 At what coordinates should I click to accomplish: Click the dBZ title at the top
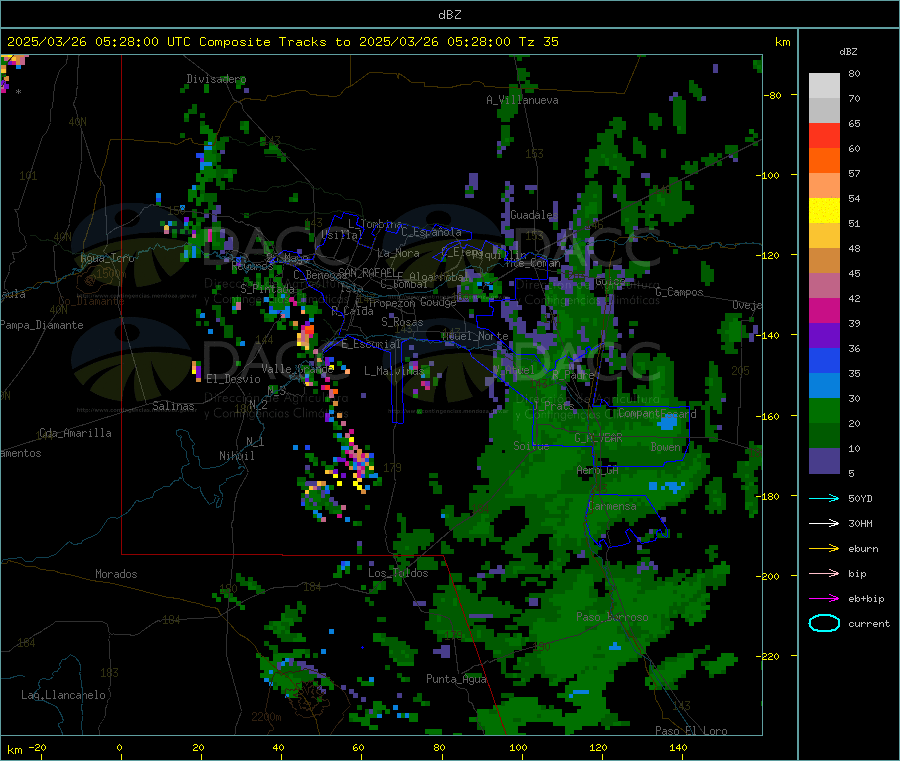point(449,14)
